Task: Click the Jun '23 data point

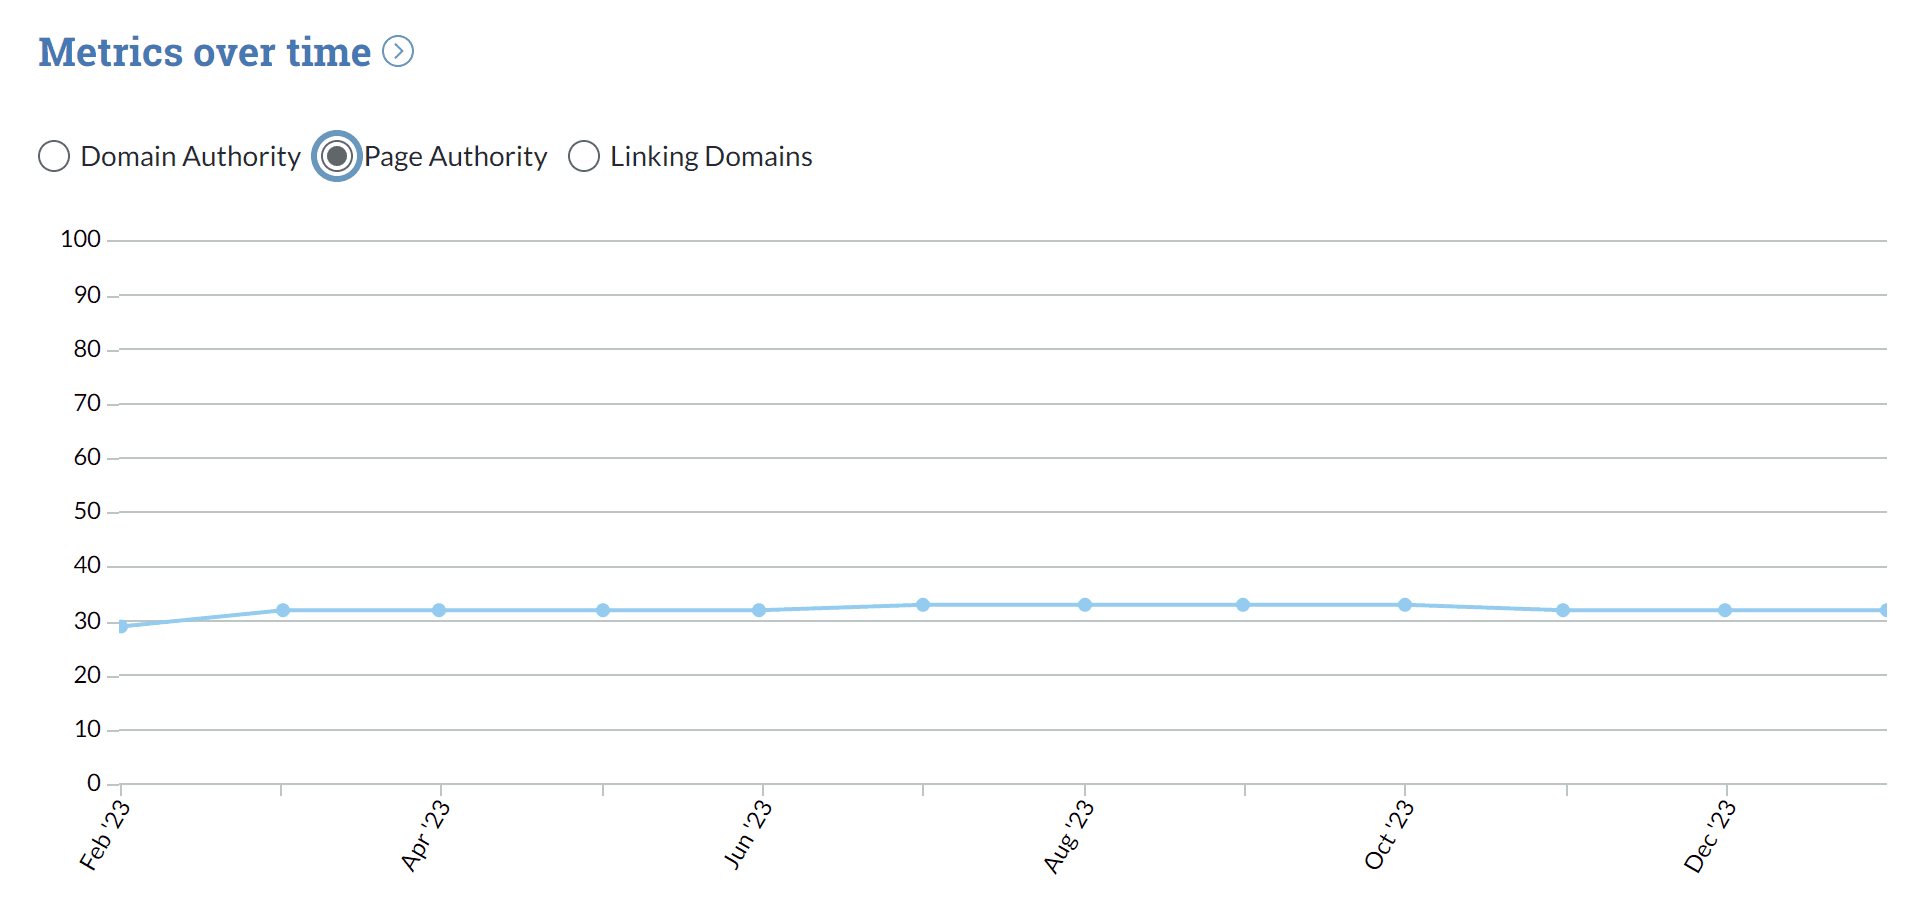Action: (759, 610)
